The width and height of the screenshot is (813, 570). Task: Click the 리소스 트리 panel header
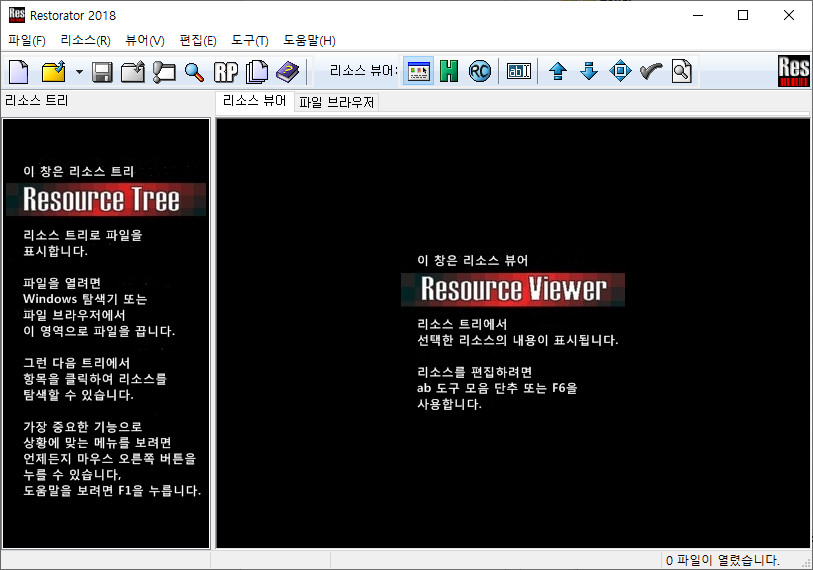click(37, 100)
